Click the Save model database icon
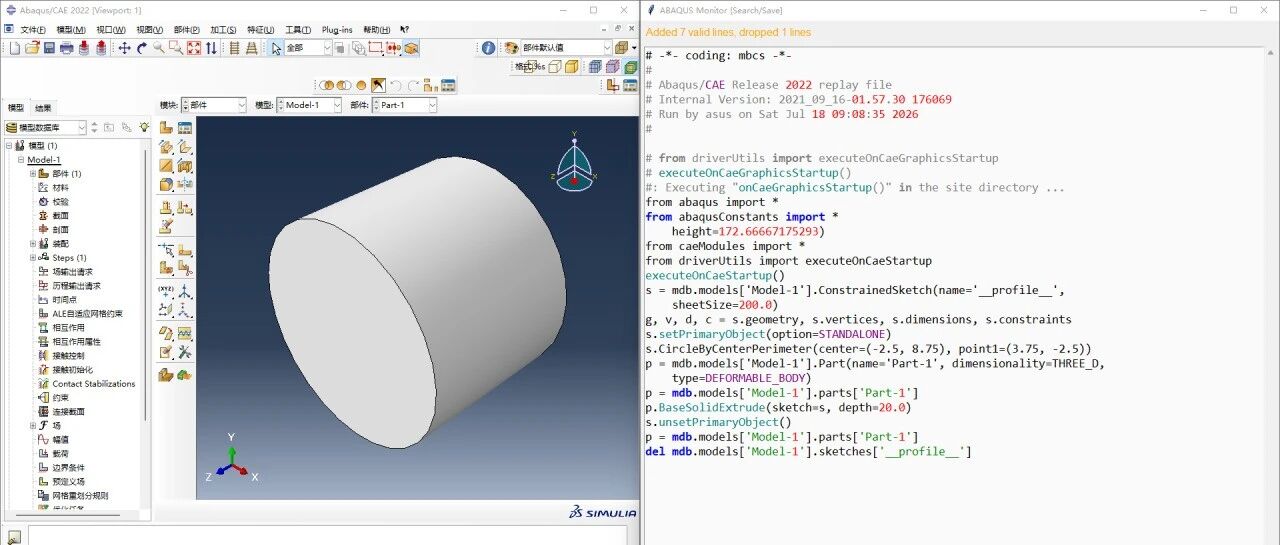This screenshot has height=545, width=1280. tap(48, 48)
